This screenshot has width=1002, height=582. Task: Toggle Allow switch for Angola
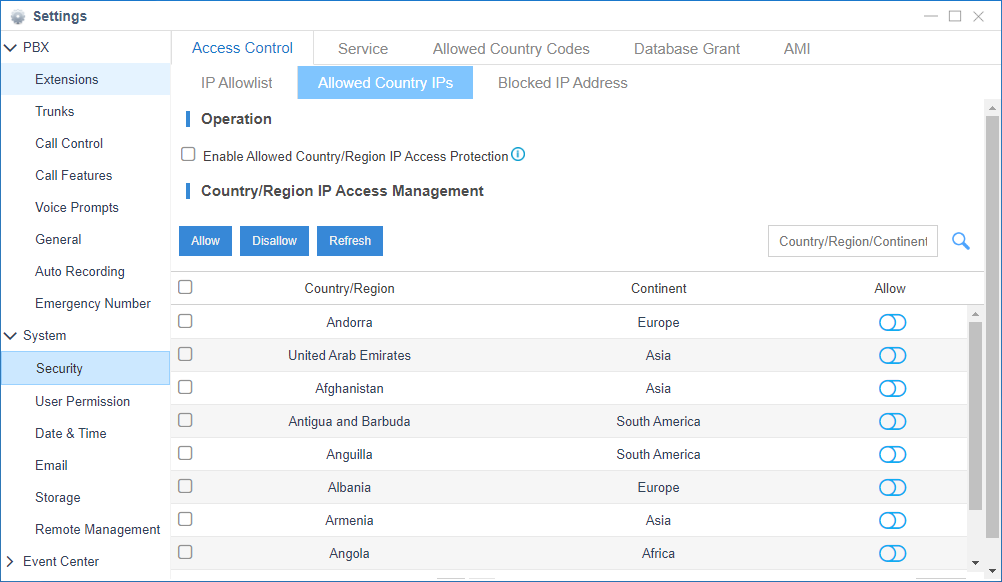[x=892, y=553]
